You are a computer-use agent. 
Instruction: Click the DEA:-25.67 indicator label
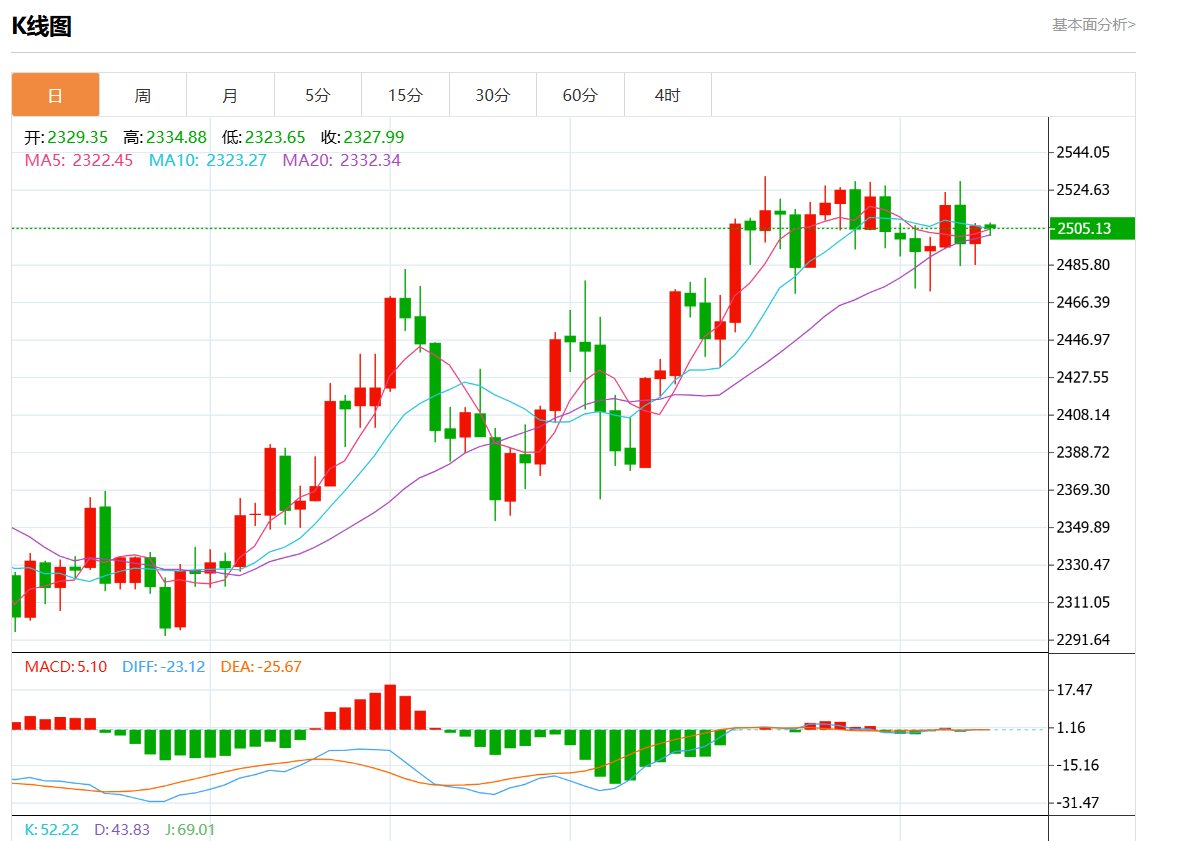[261, 667]
